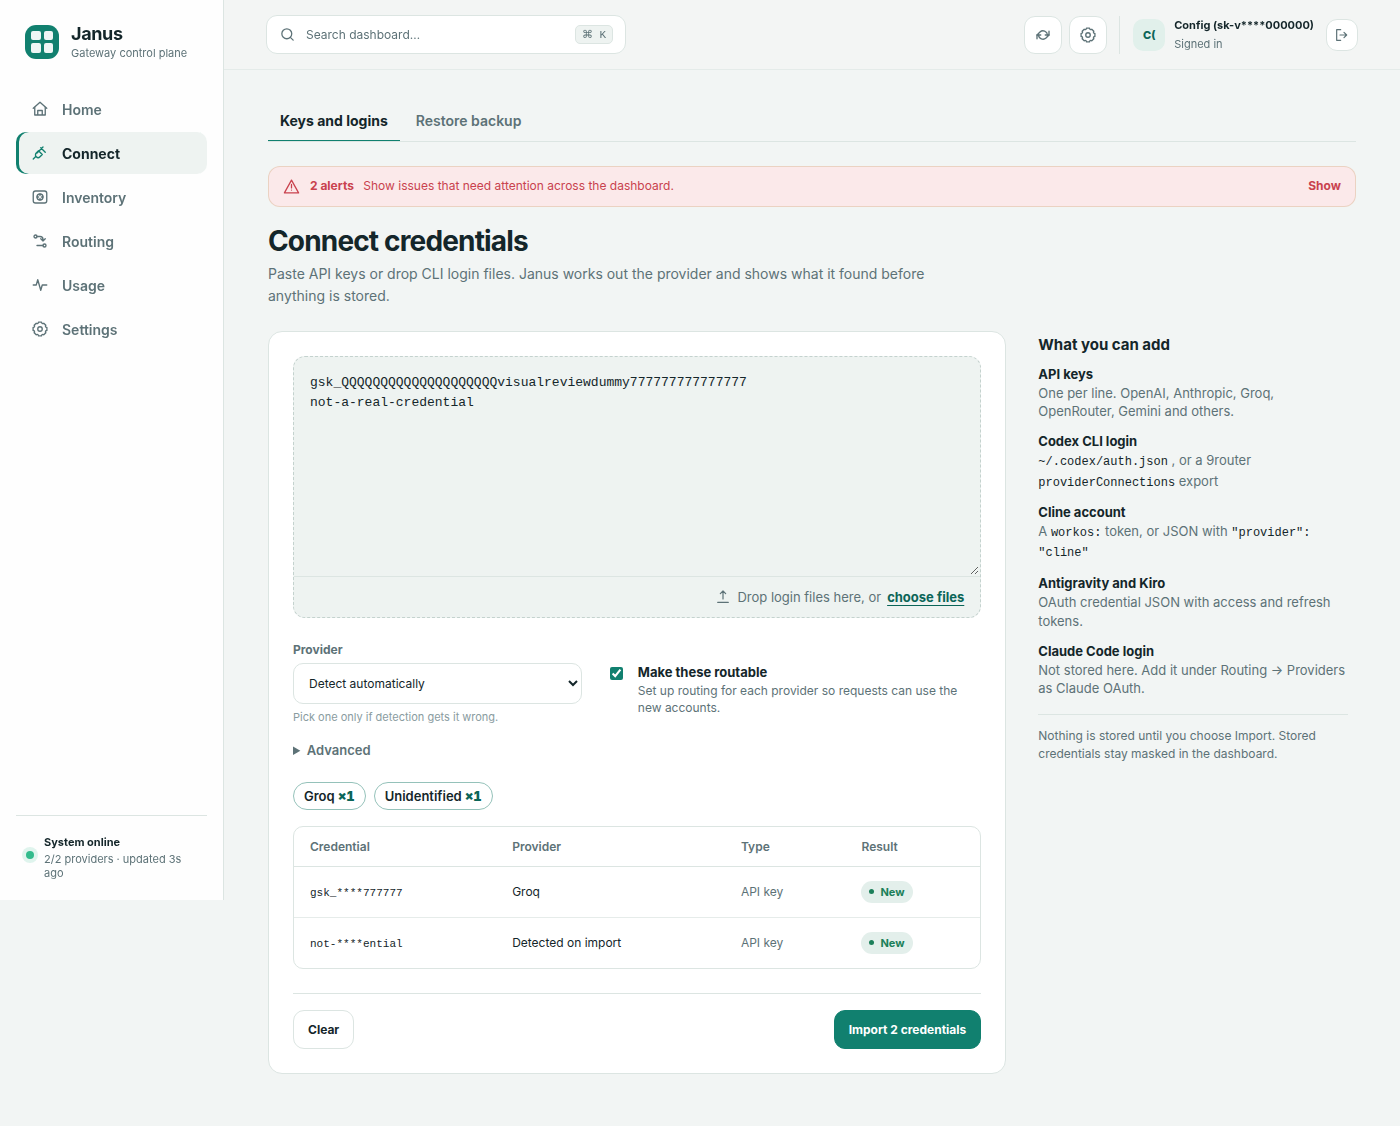This screenshot has width=1400, height=1126.
Task: Sign out using the logout icon
Action: coord(1342,35)
